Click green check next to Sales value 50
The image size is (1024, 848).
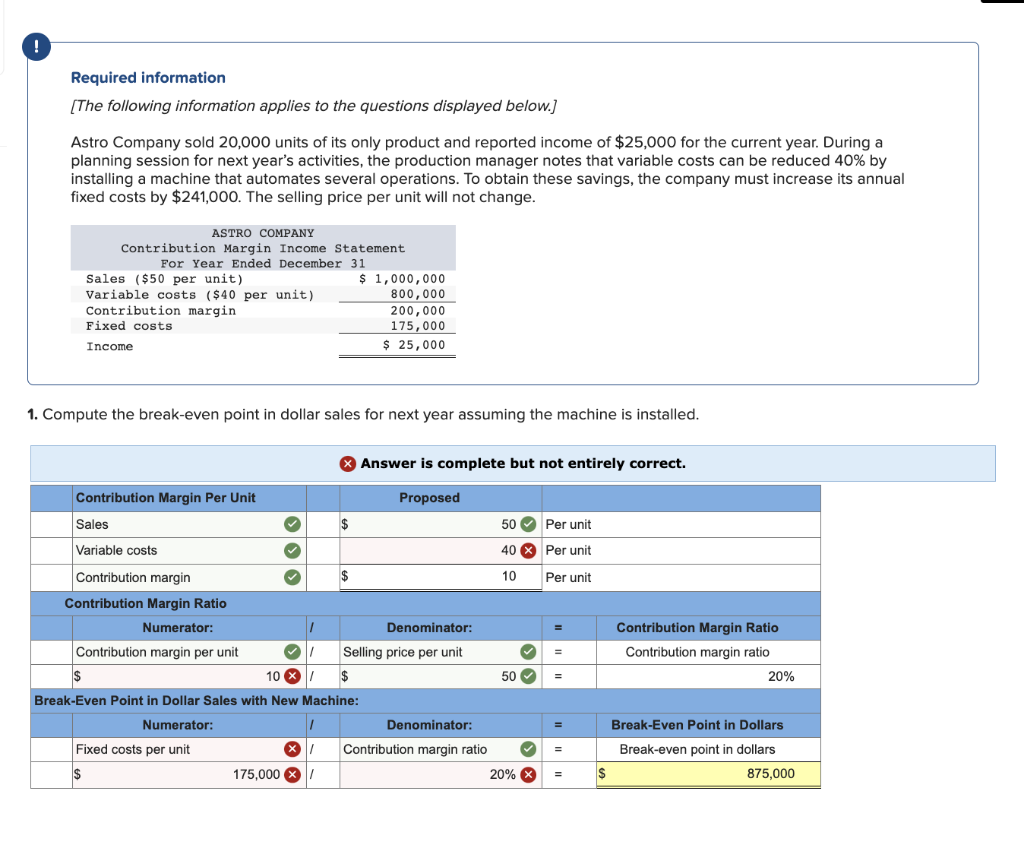tap(528, 524)
